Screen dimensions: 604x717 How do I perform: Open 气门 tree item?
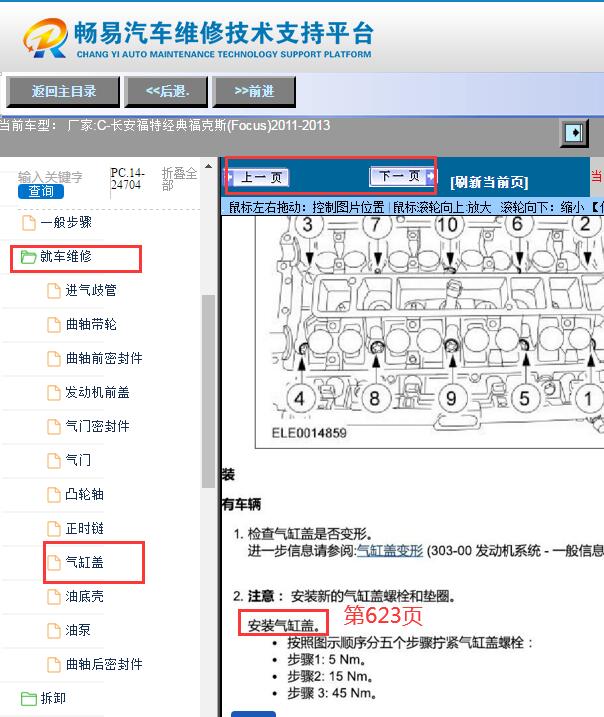pyautogui.click(x=78, y=460)
